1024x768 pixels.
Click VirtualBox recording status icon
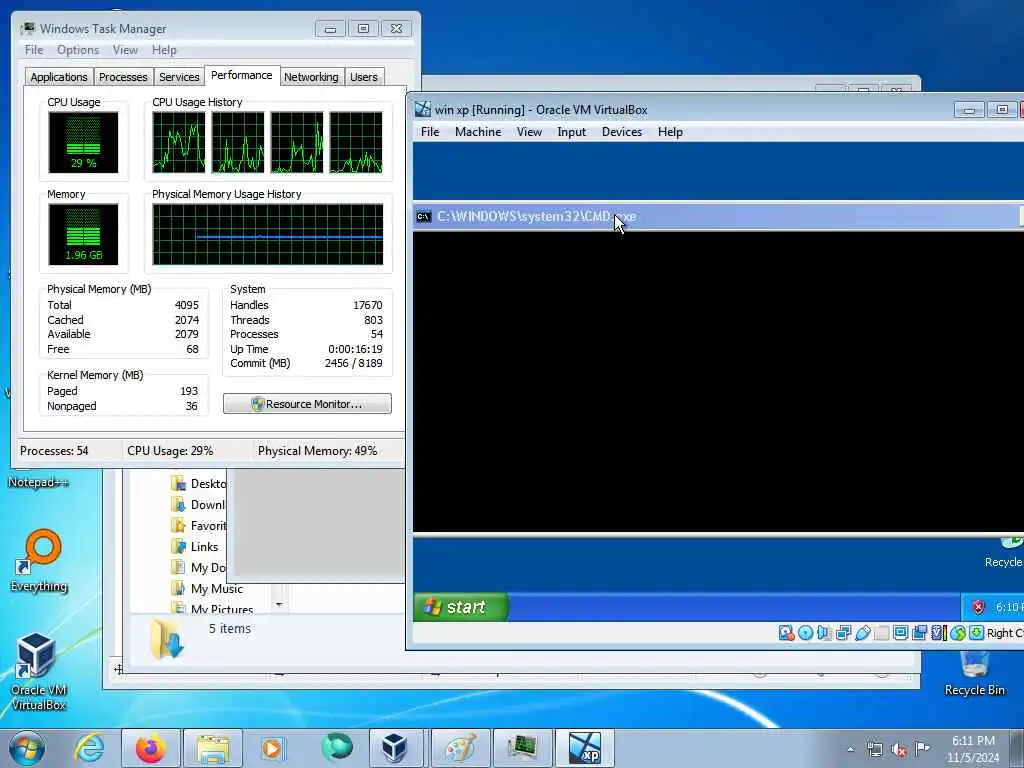click(x=920, y=632)
